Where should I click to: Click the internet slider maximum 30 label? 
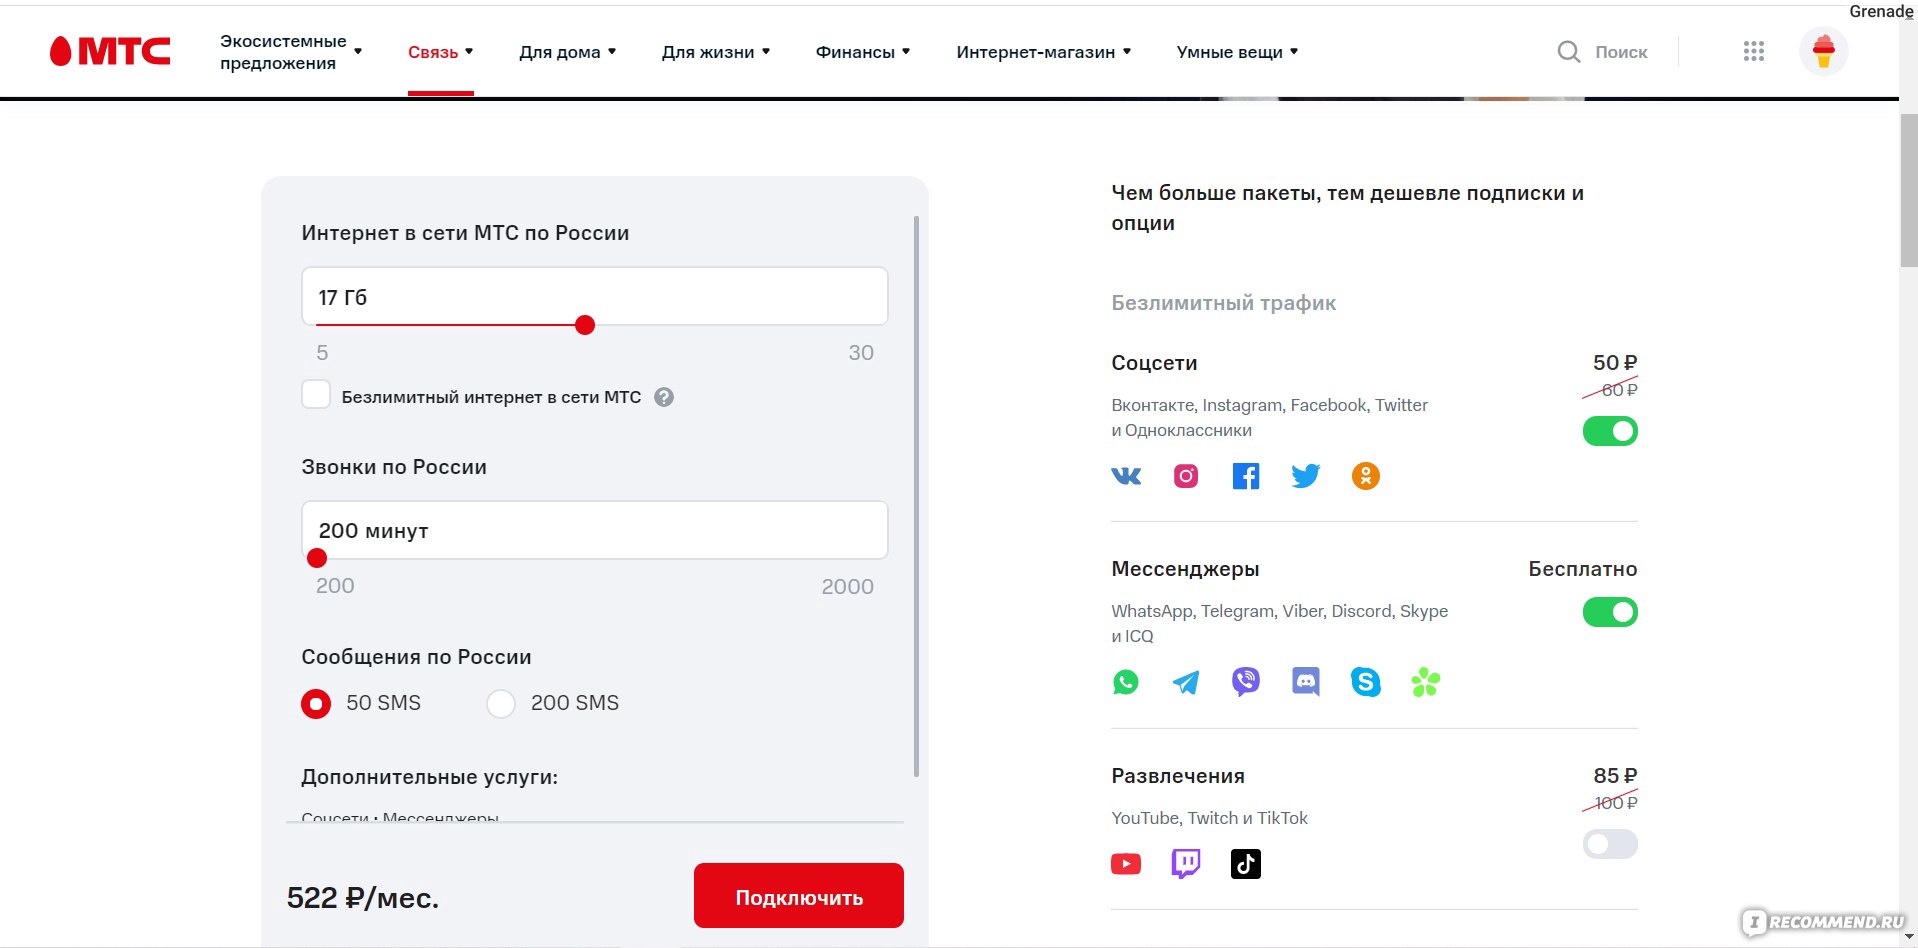tap(861, 353)
